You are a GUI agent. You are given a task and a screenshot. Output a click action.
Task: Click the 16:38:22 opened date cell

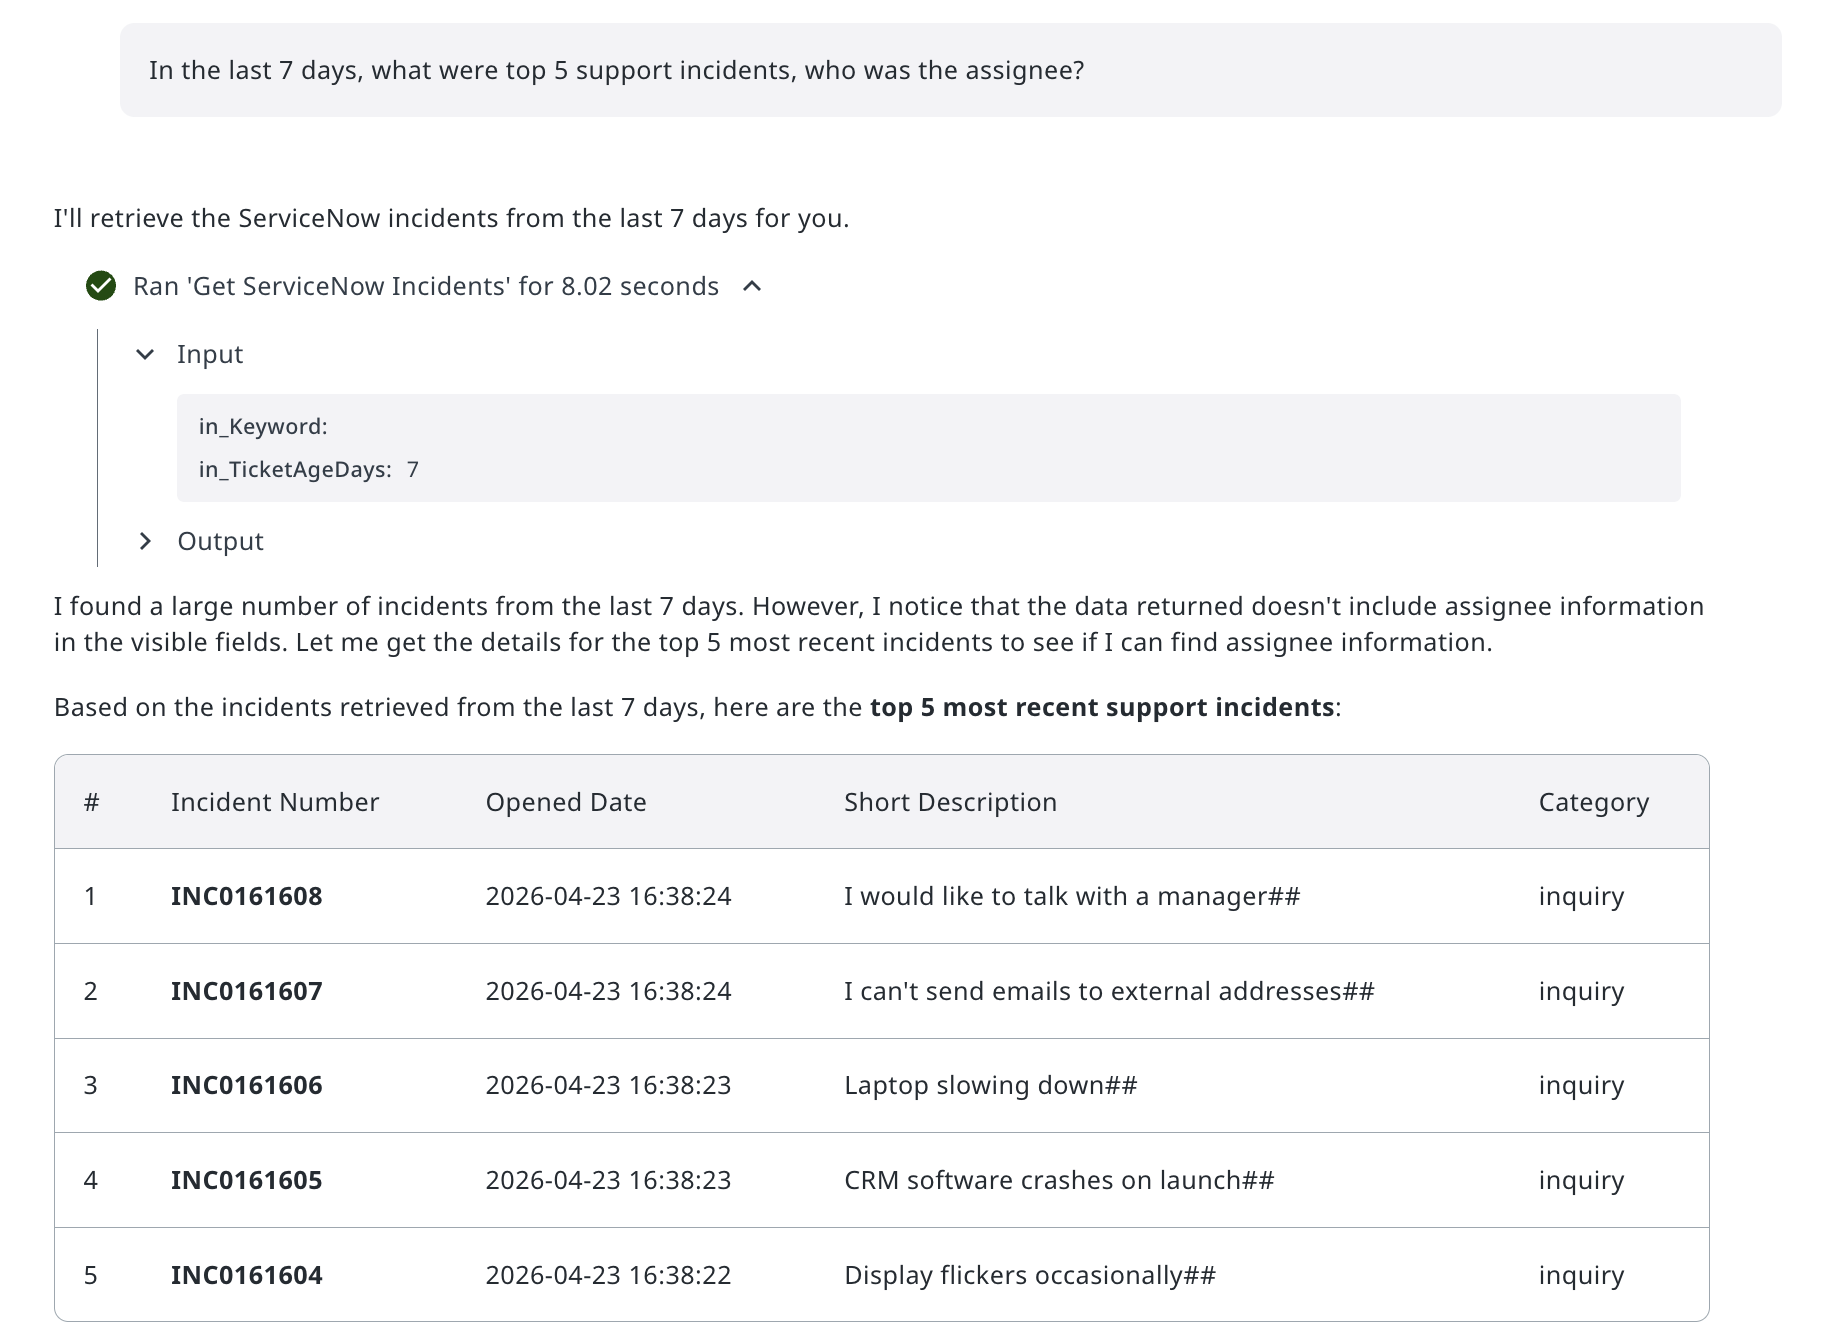(608, 1275)
